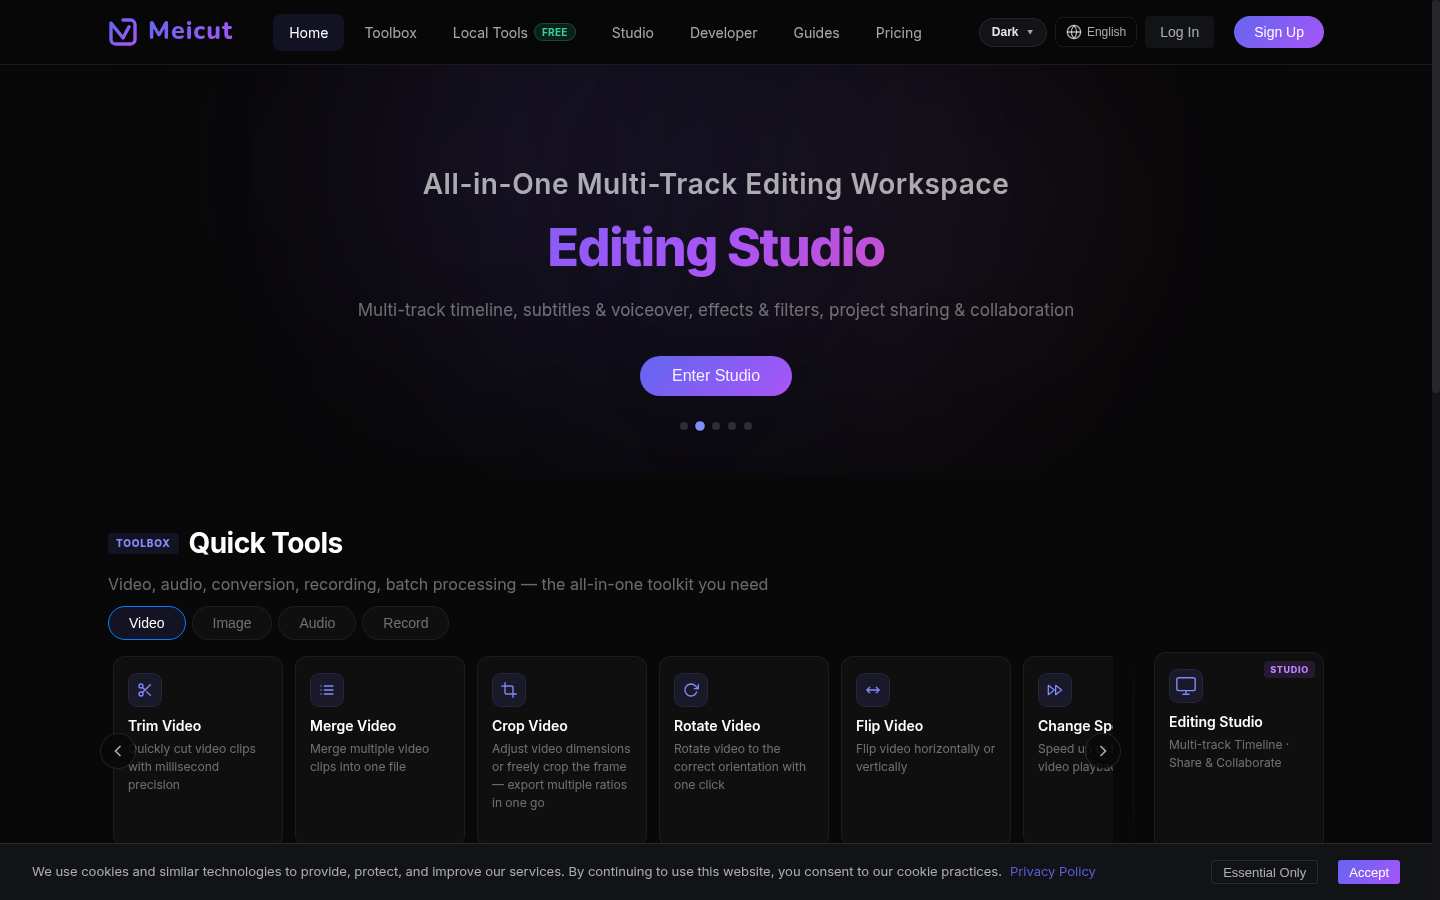Choose the Rotate Video rotate icon
1440x900 pixels.
[x=691, y=690]
